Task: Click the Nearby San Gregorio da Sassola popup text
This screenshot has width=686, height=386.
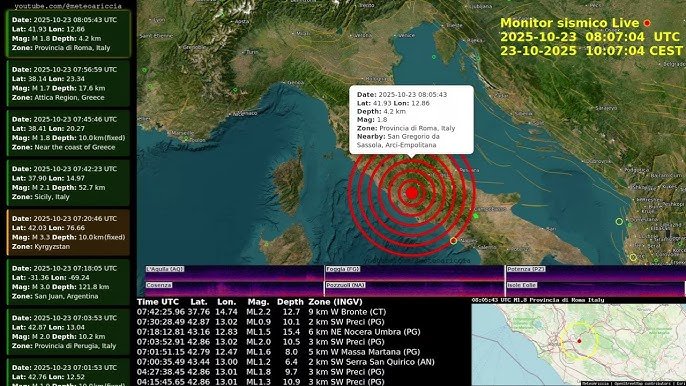Action: (398, 140)
